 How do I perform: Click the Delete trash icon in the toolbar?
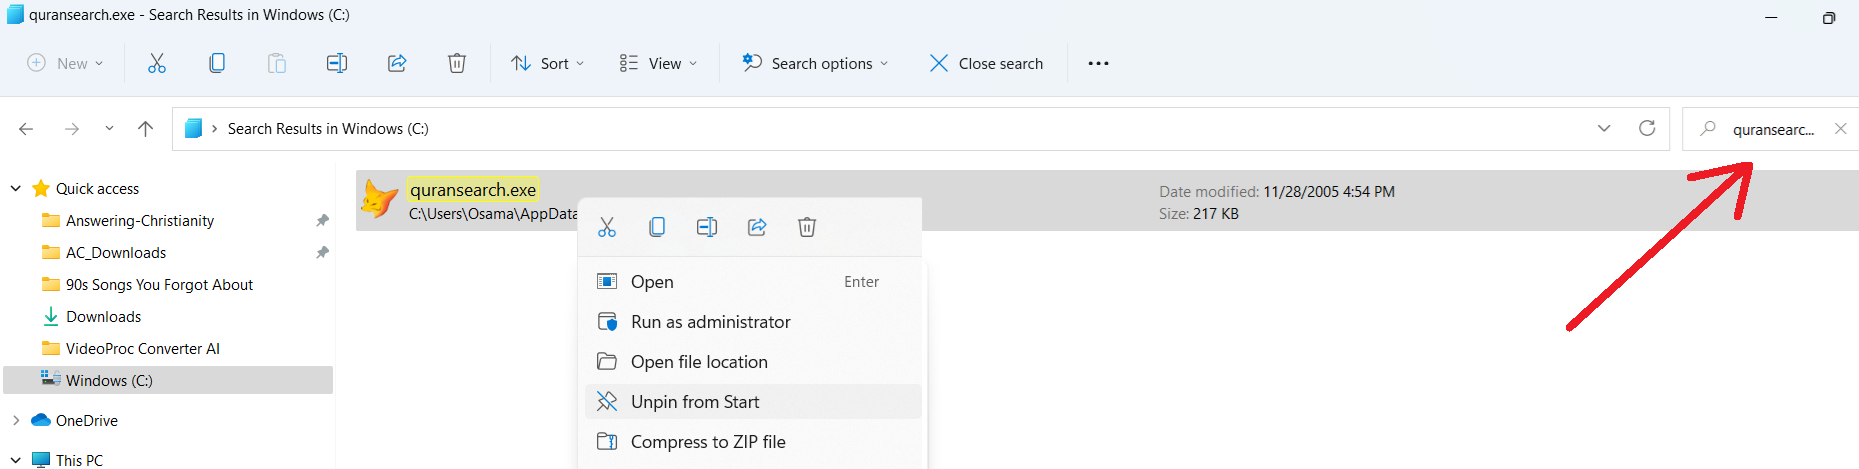(457, 63)
